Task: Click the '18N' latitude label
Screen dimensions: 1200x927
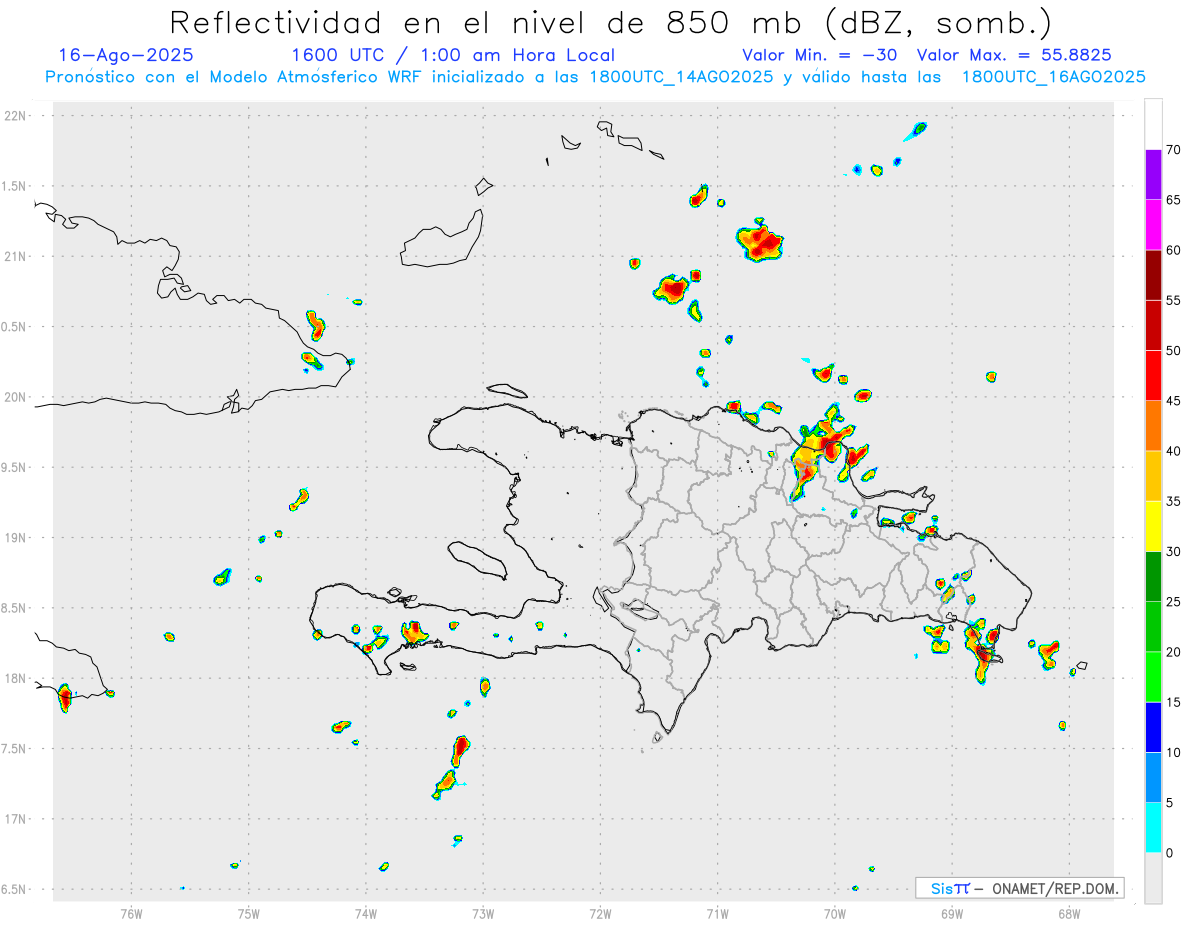Action: (x=16, y=679)
